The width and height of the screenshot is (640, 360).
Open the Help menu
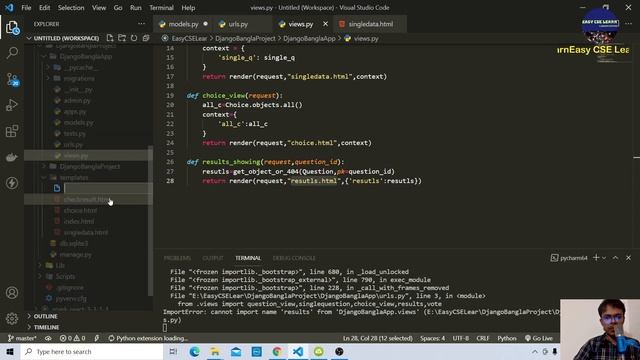pos(188,8)
